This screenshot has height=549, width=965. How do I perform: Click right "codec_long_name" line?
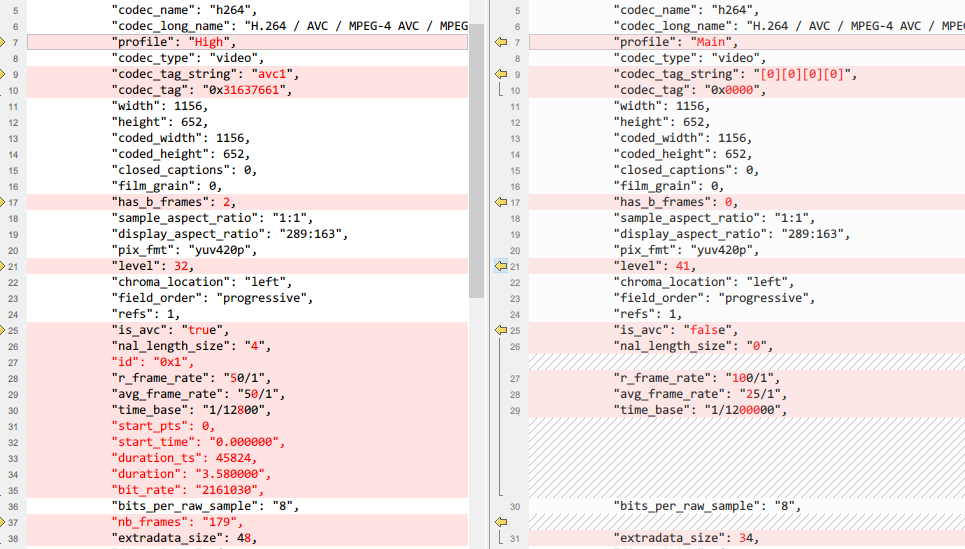click(x=747, y=26)
